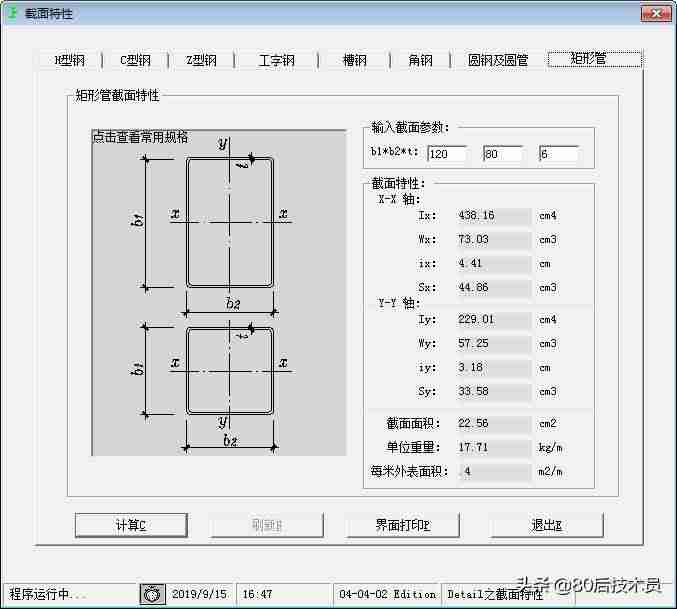Screen dimensions: 677x609
Task: Focus the t thickness field with 6
Action: (x=559, y=154)
